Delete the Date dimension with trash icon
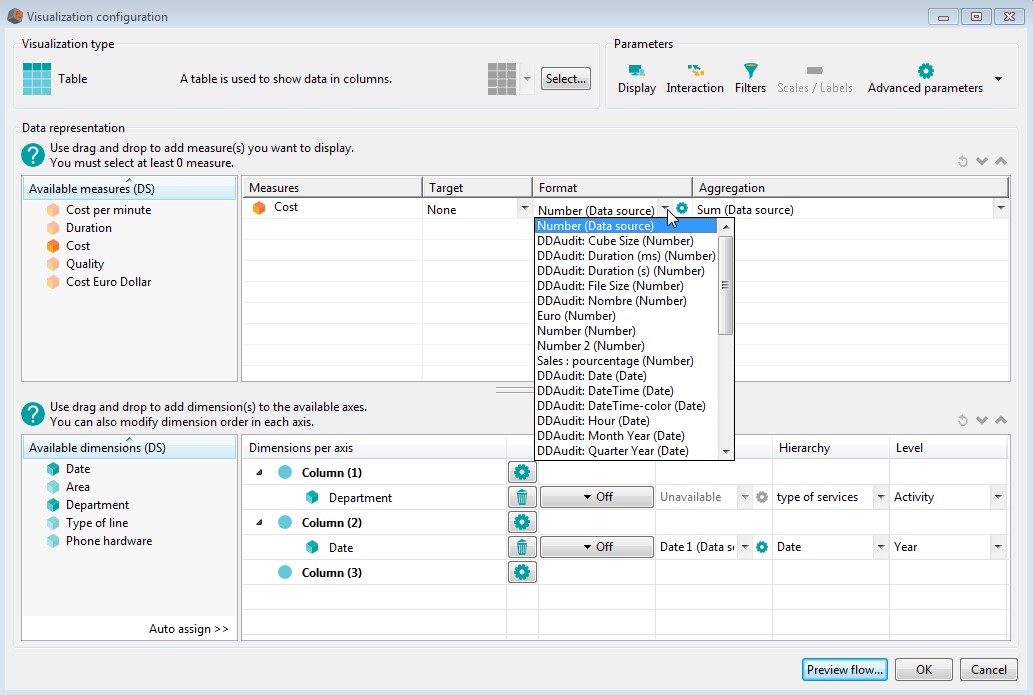 pyautogui.click(x=522, y=547)
